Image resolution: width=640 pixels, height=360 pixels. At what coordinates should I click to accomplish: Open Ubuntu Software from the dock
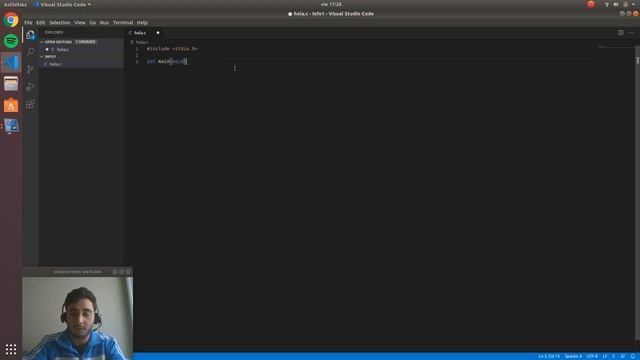click(x=11, y=105)
